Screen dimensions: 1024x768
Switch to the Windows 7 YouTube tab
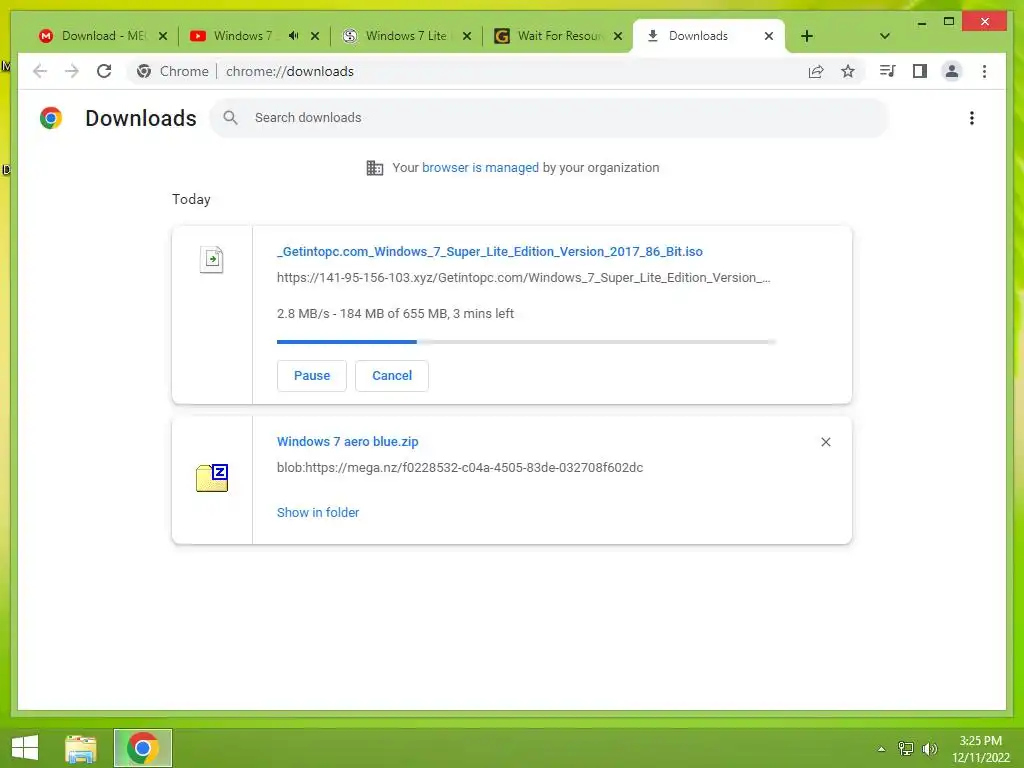242,36
